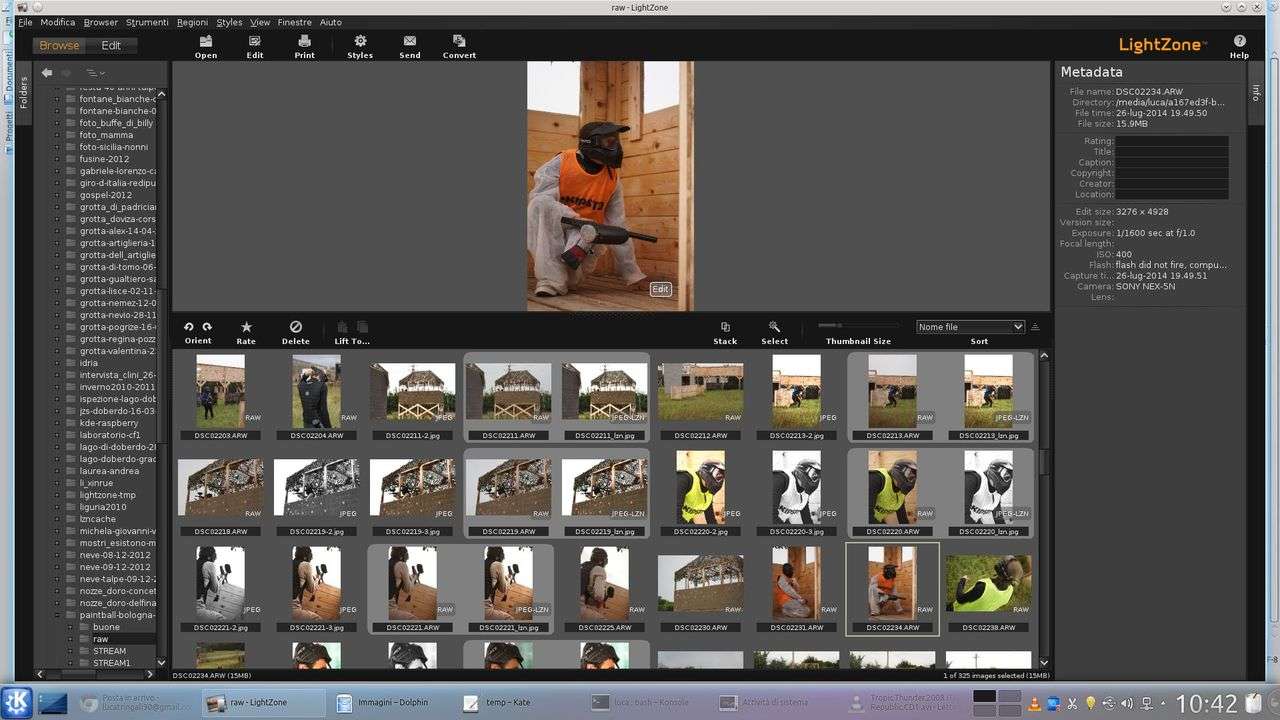Click the Convert icon
The height and width of the screenshot is (720, 1280).
click(459, 41)
